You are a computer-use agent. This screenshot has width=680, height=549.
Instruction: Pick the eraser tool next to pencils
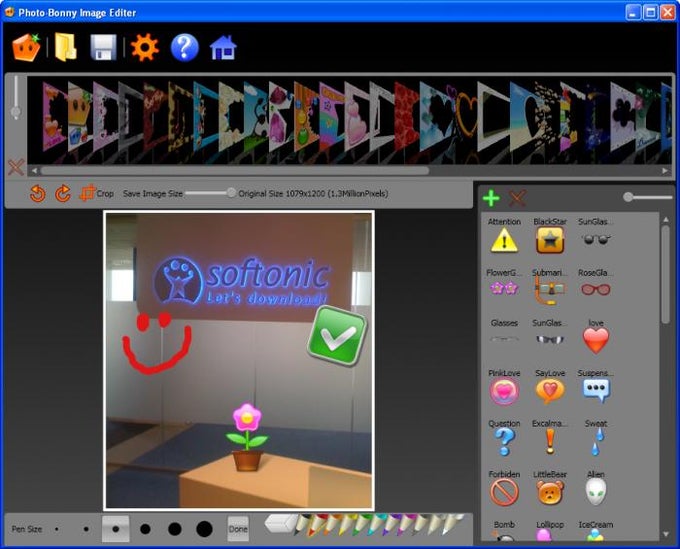pos(281,523)
